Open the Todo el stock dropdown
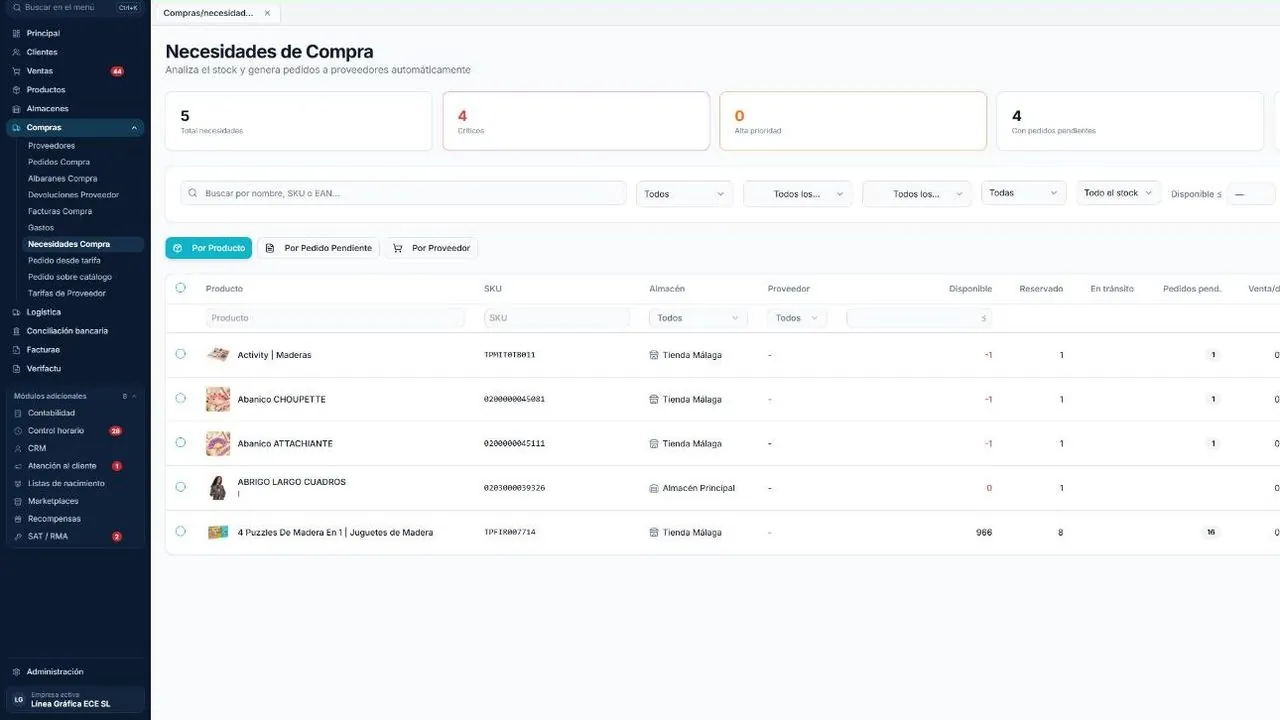The height and width of the screenshot is (720, 1280). click(1118, 193)
